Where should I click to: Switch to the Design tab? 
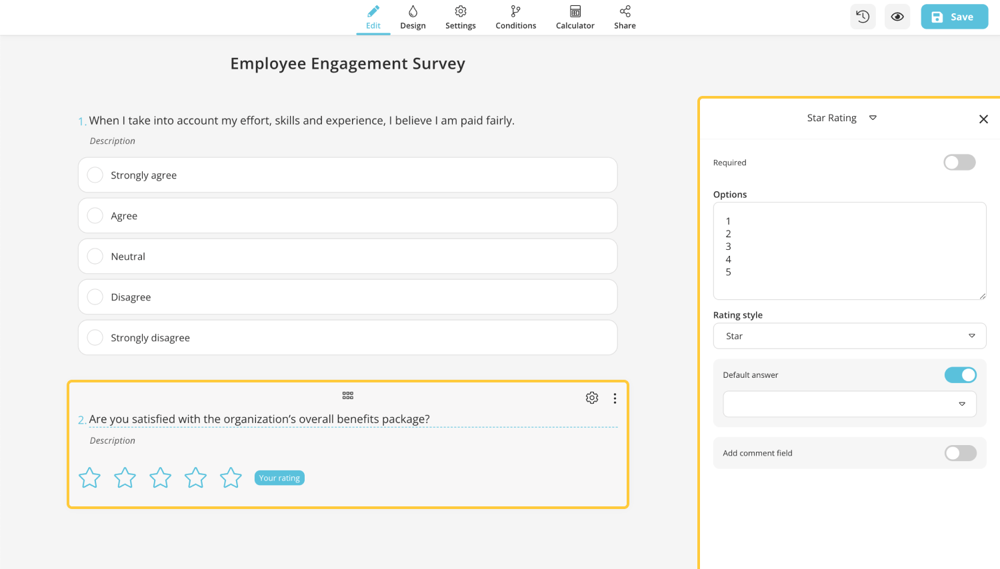413,17
